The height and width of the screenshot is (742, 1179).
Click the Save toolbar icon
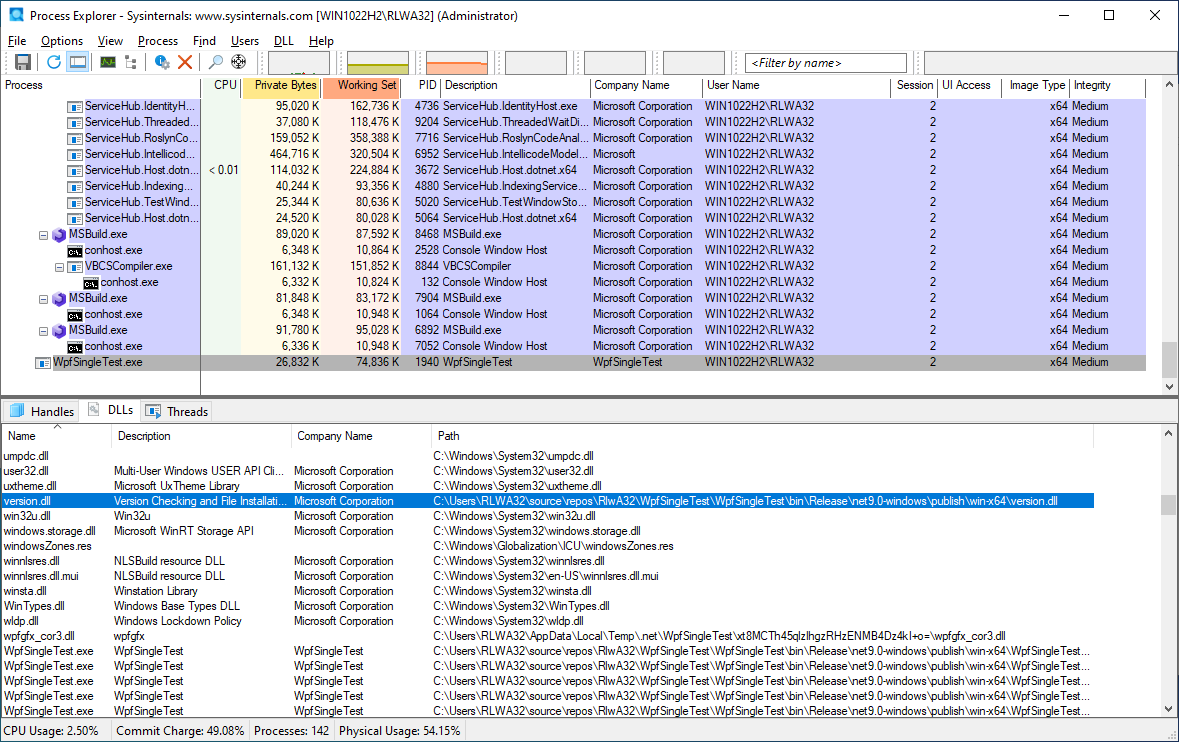click(23, 62)
